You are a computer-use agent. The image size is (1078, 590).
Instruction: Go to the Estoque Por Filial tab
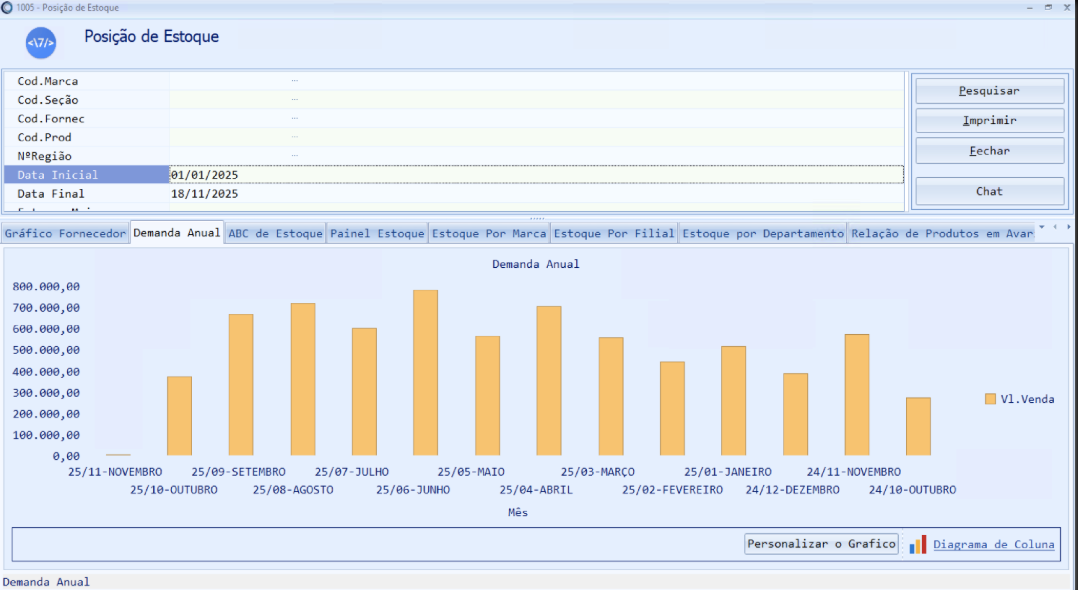coord(614,234)
